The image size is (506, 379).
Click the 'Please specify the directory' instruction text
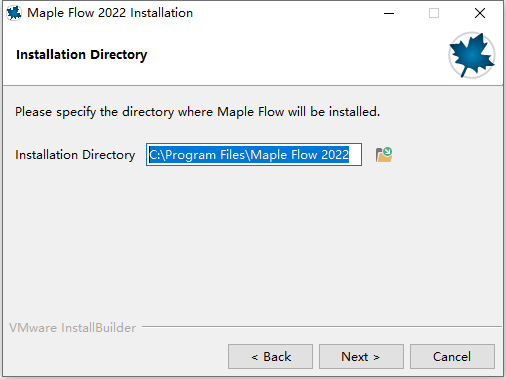(x=197, y=112)
